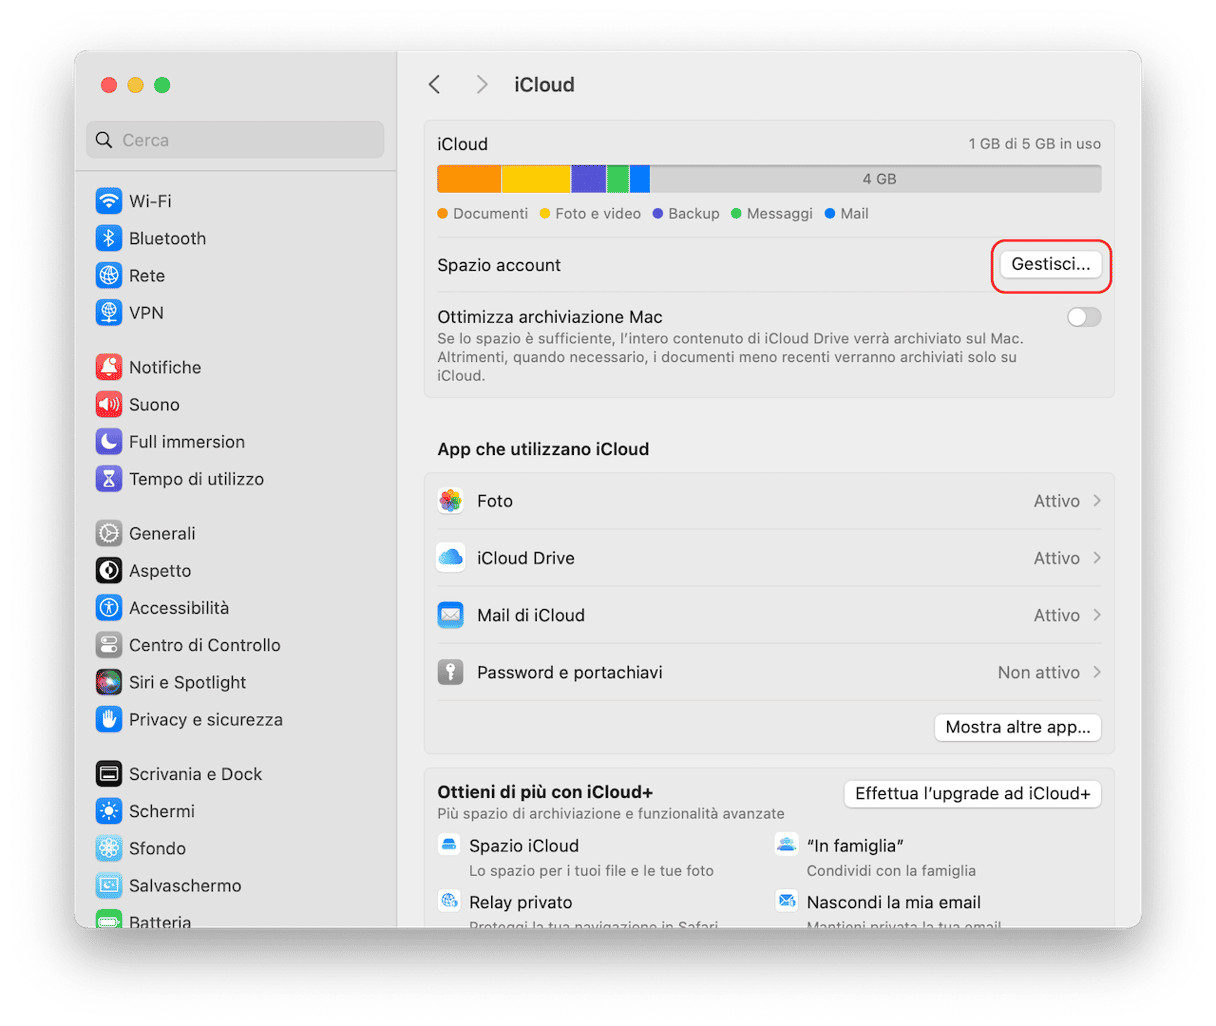Click the "Attivo" status for Mail di iCloud

coord(1057,615)
